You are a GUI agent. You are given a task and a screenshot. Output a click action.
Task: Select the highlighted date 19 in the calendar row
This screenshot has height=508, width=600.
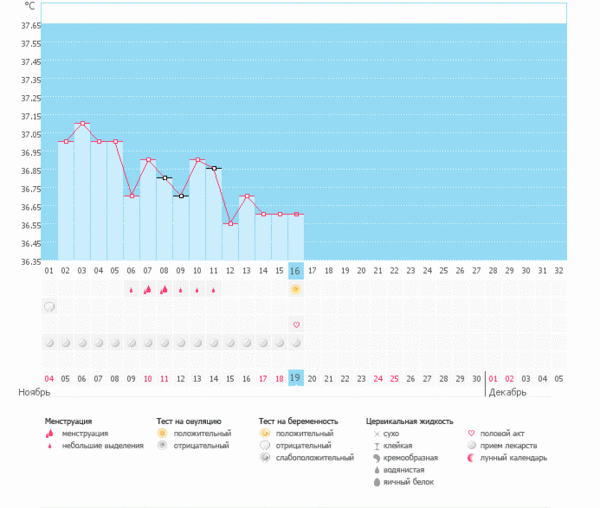[296, 378]
